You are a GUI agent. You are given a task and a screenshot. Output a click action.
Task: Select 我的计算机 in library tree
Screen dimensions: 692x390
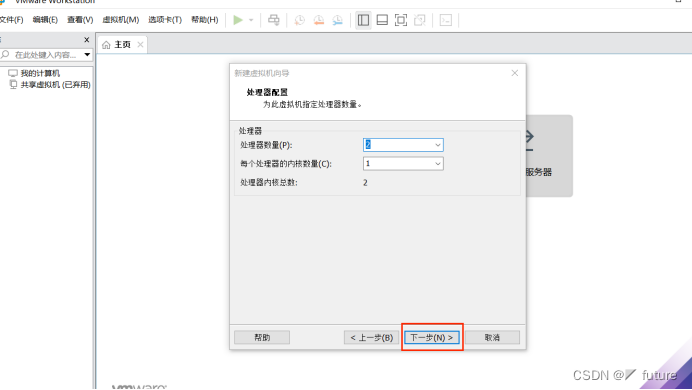click(x=40, y=73)
